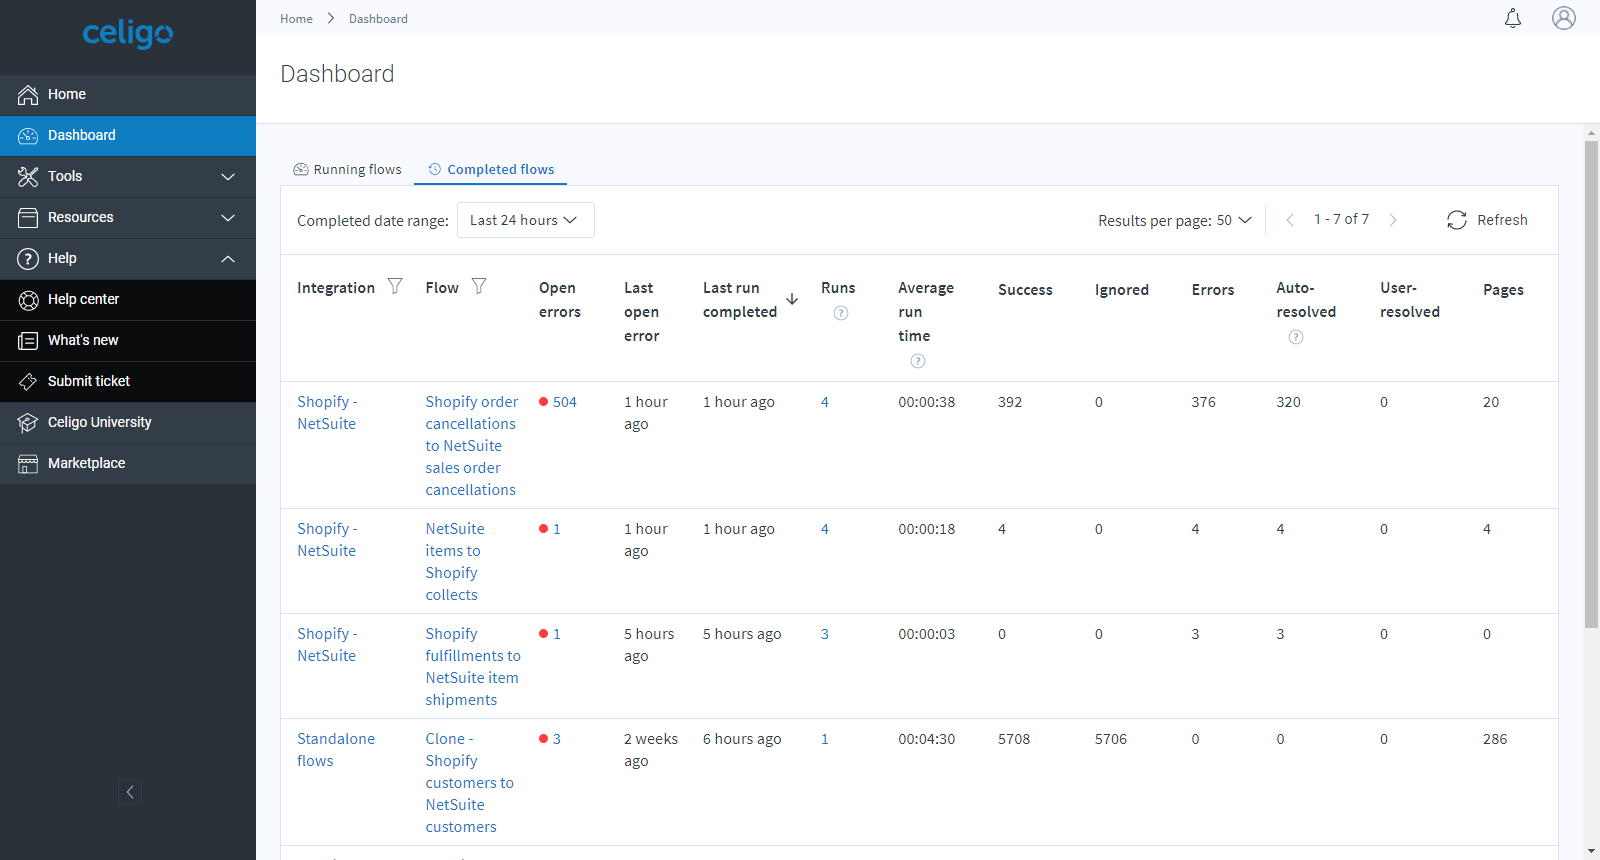Image resolution: width=1600 pixels, height=860 pixels.
Task: Click the 3 open errors link
Action: tap(557, 739)
